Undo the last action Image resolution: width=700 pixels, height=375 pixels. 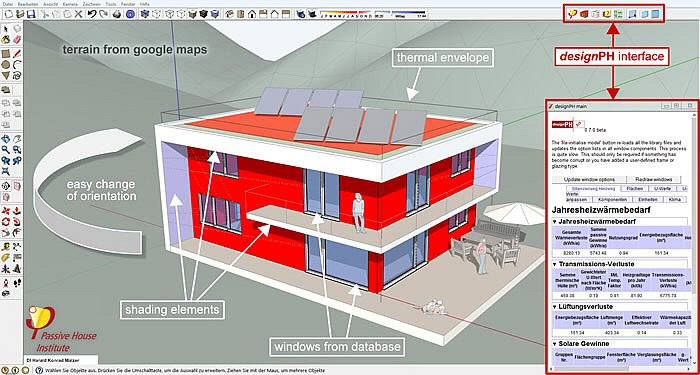pyautogui.click(x=92, y=14)
